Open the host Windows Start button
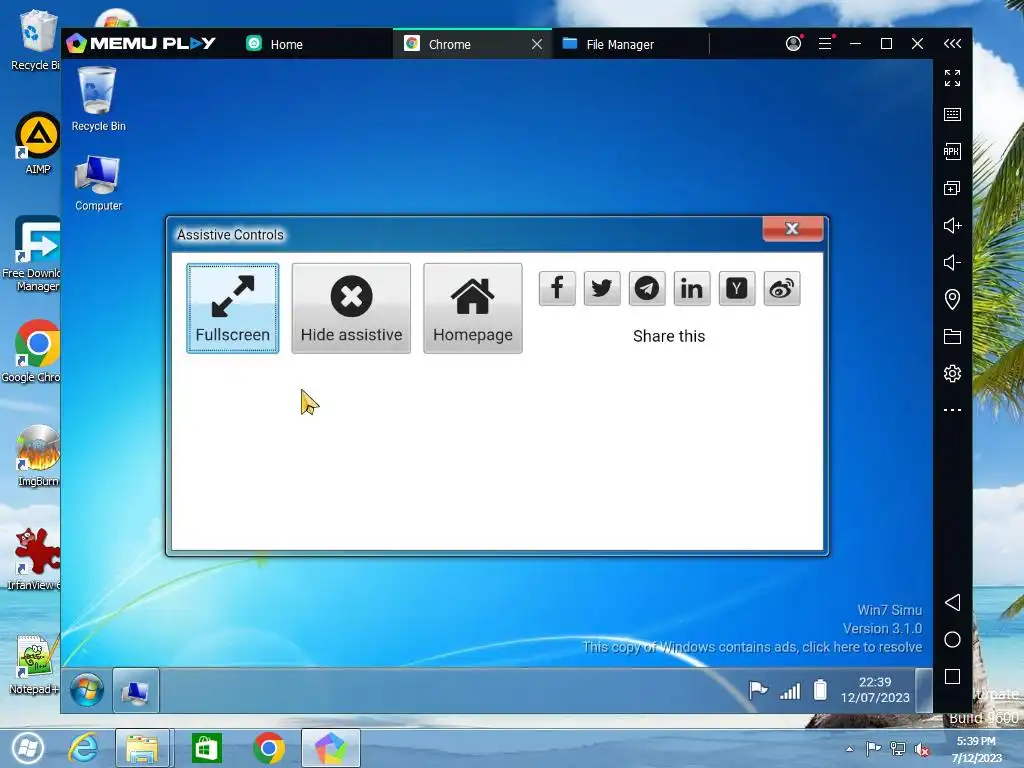Screen dimensions: 1024x768 [27, 748]
